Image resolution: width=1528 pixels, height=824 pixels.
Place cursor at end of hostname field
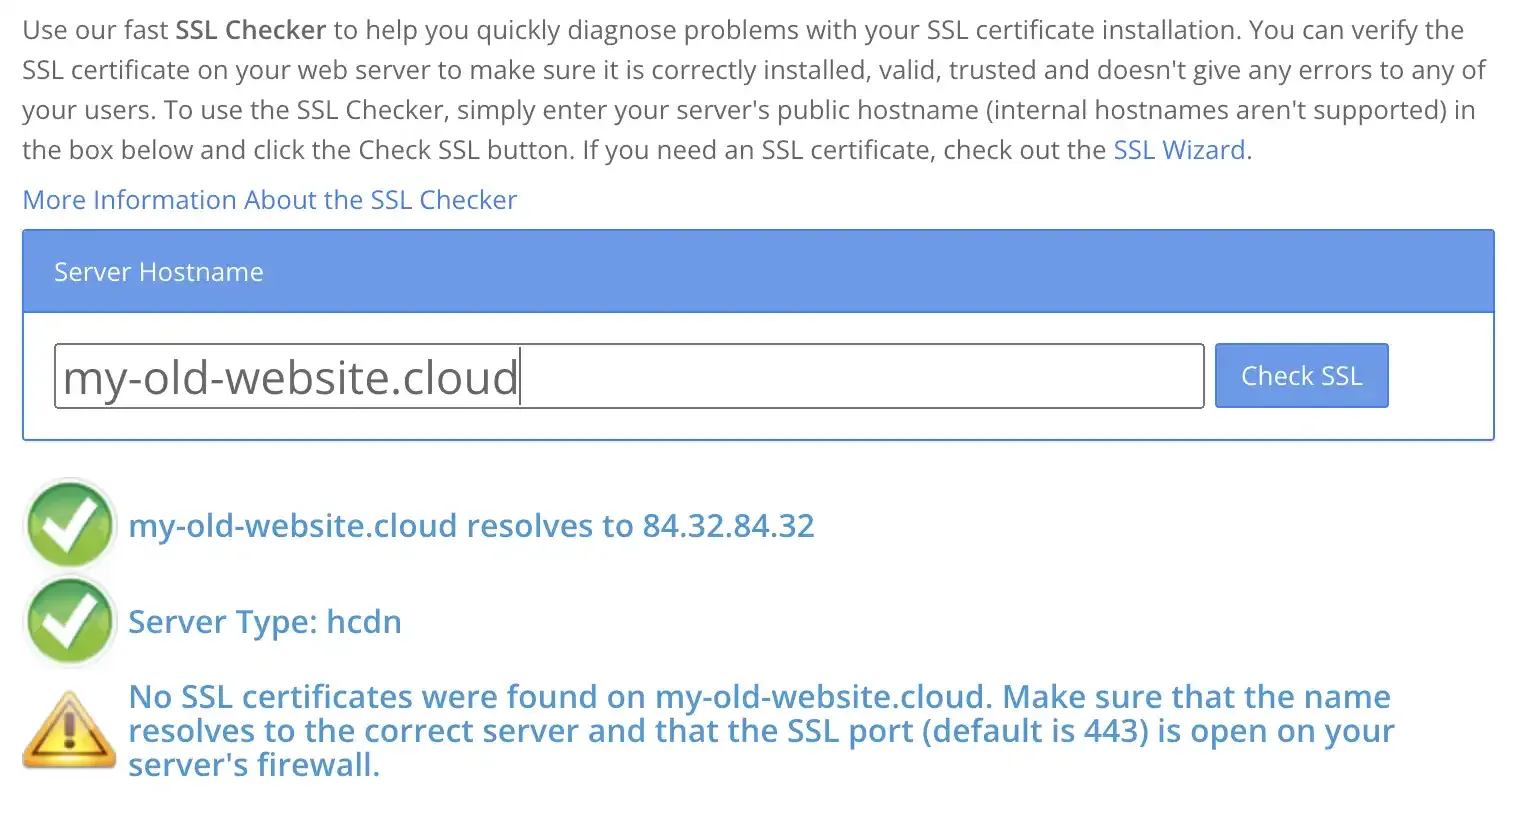(x=519, y=376)
